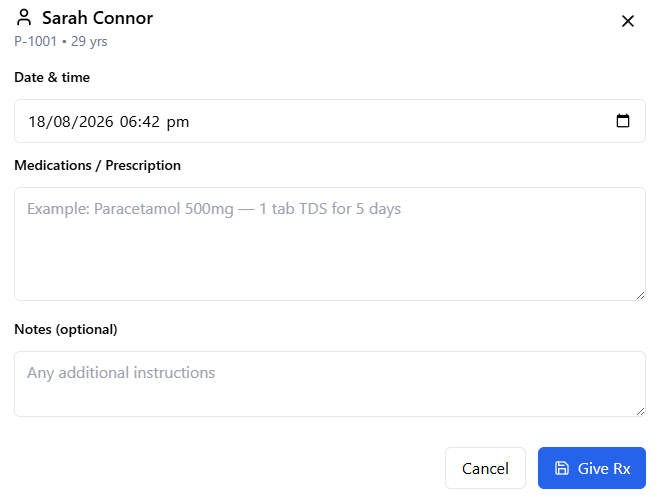This screenshot has height=497, width=661.
Task: Click the Cancel button
Action: pos(485,468)
